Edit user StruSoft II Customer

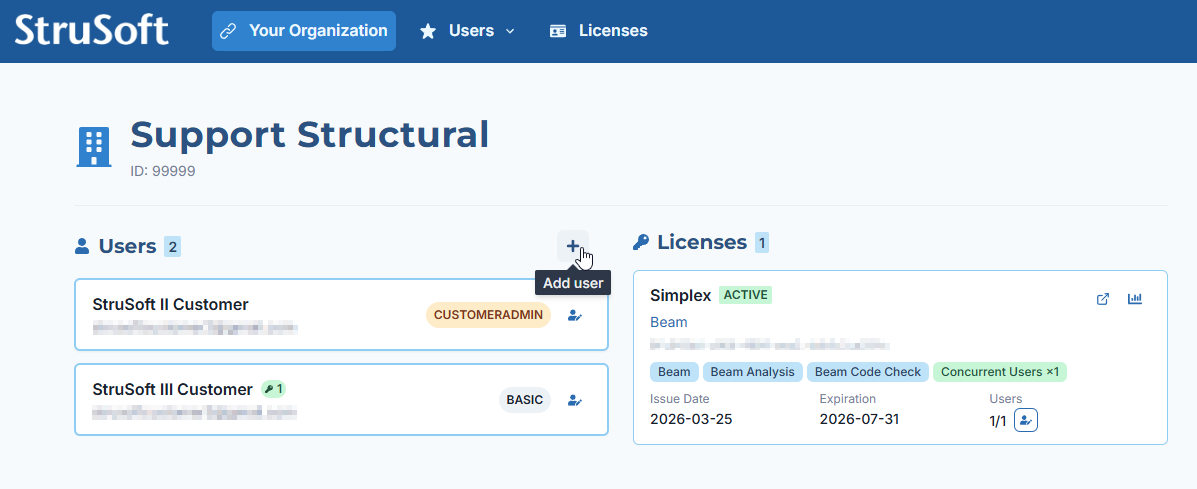[575, 315]
